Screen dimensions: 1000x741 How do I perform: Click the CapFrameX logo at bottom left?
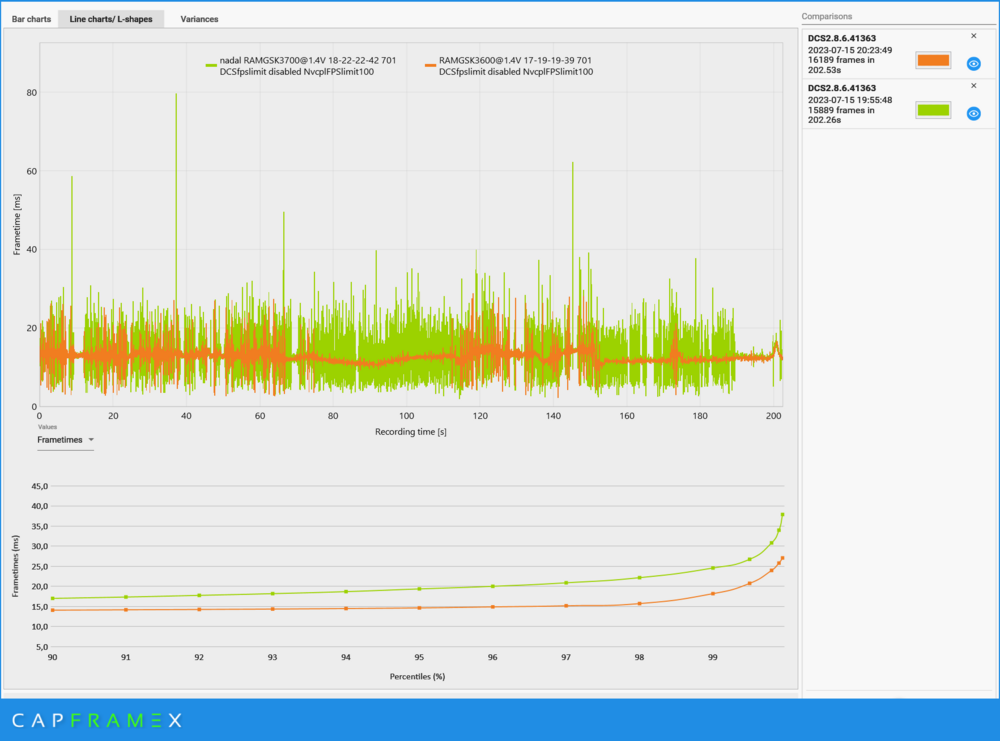click(99, 720)
